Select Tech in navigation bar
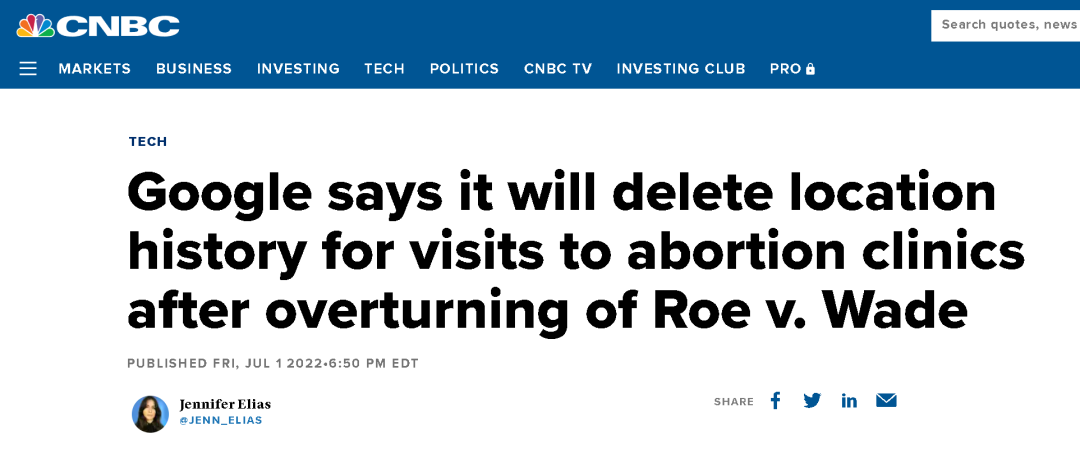1080x458 pixels. 384,69
